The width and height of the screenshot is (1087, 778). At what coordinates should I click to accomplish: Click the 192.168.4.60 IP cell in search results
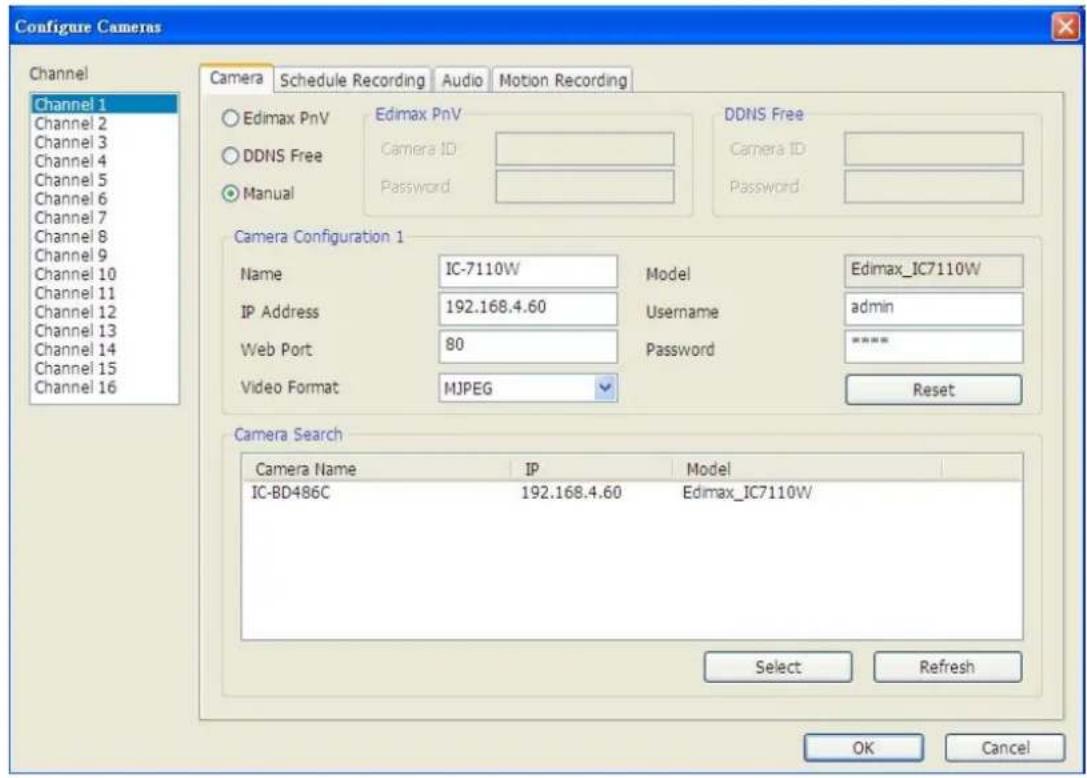(571, 492)
